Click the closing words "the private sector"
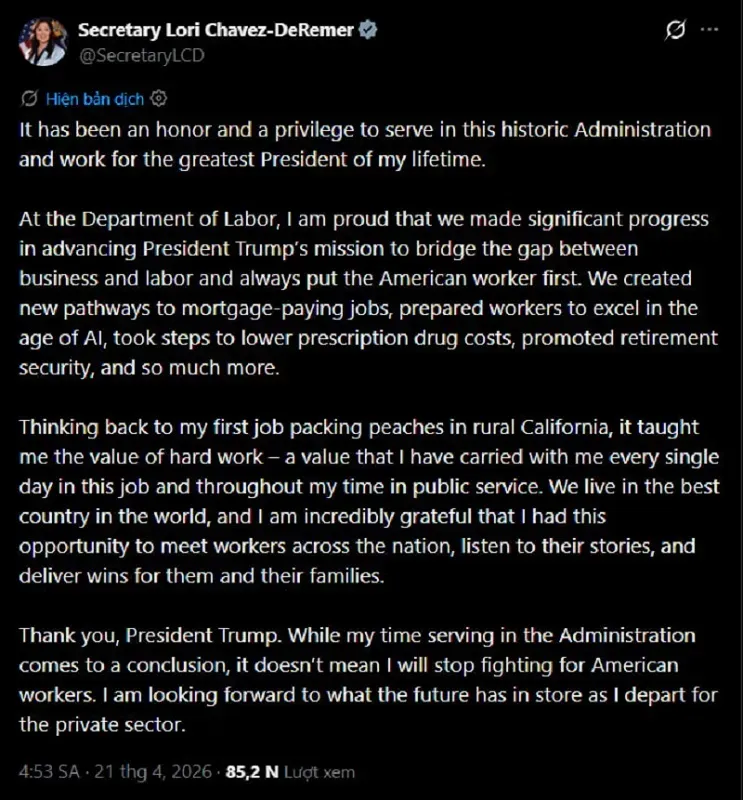This screenshot has height=800, width=743. pyautogui.click(x=102, y=725)
